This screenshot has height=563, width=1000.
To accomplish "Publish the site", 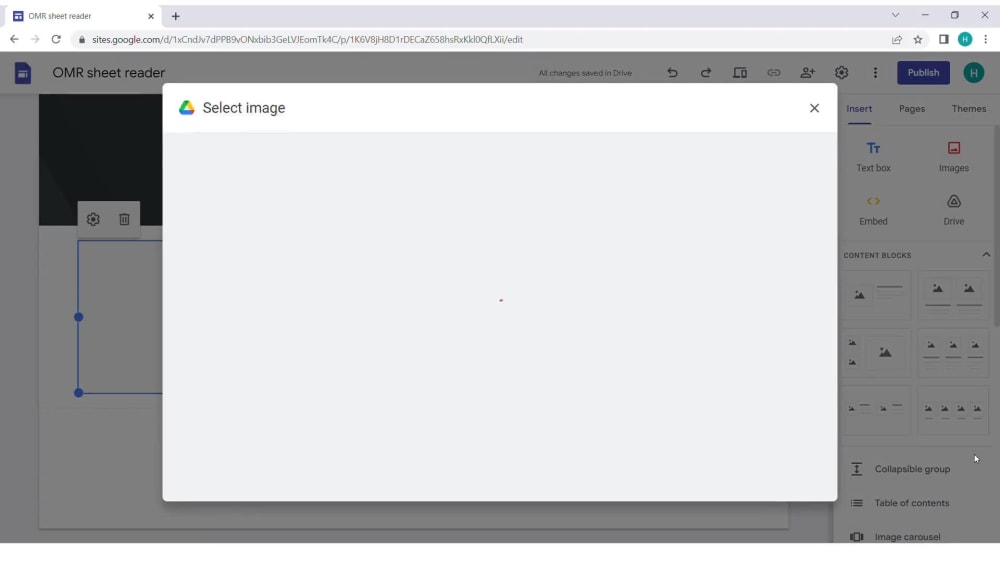I will (923, 73).
